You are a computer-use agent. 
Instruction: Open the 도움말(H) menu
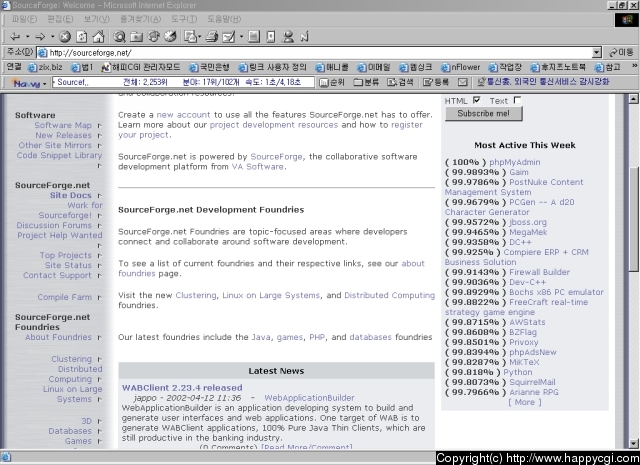pos(224,19)
